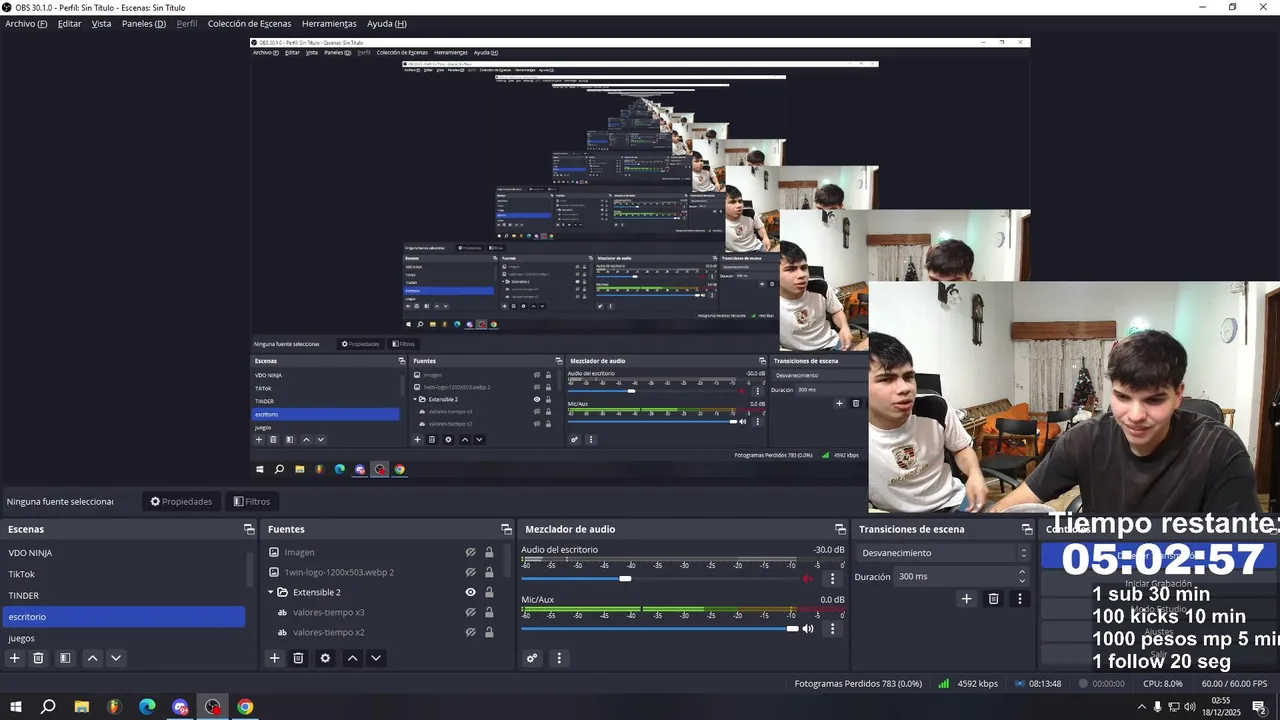This screenshot has width=1280, height=720.
Task: Open the Editar menu
Action: coord(69,23)
